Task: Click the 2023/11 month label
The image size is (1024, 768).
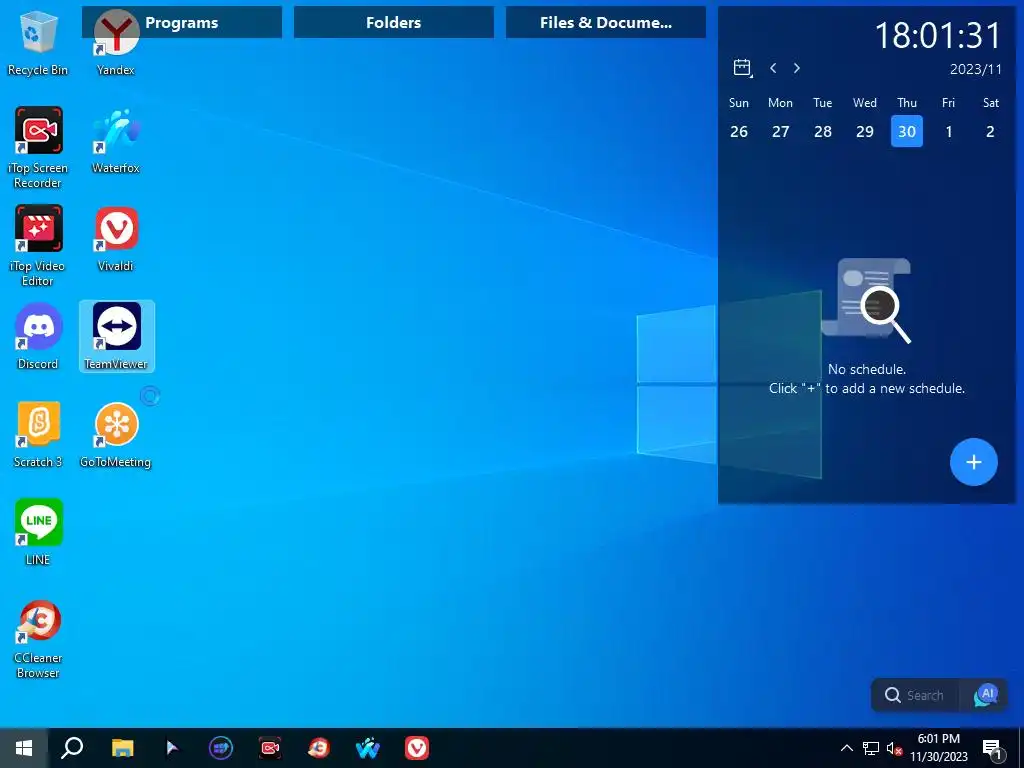Action: [x=975, y=69]
